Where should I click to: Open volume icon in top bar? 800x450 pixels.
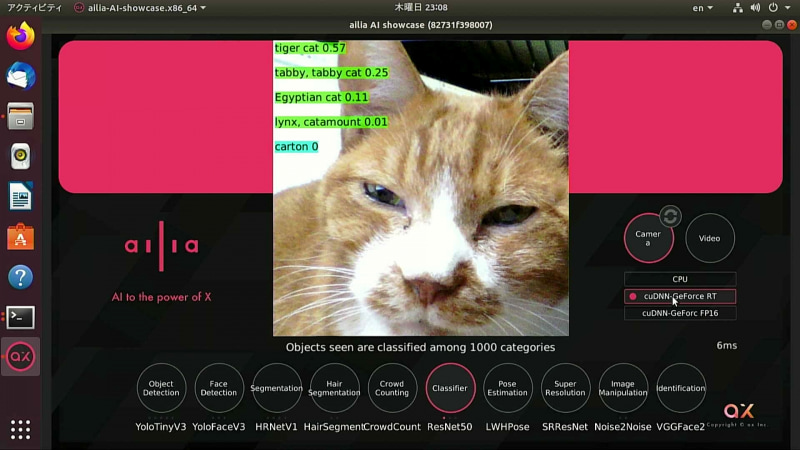tap(756, 8)
